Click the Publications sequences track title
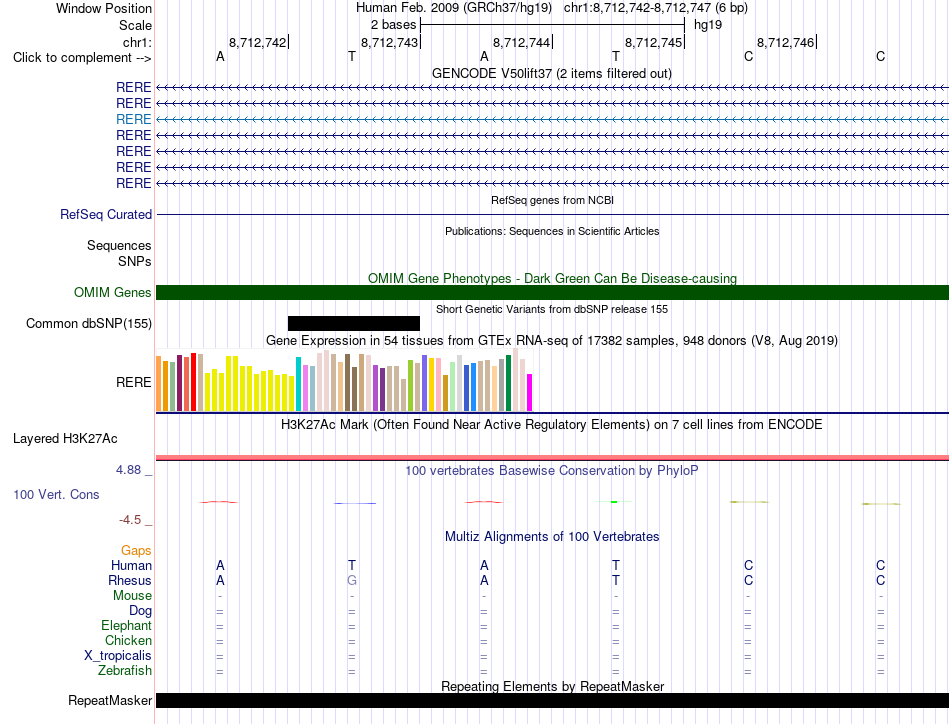Image resolution: width=950 pixels, height=724 pixels. pyautogui.click(x=552, y=231)
